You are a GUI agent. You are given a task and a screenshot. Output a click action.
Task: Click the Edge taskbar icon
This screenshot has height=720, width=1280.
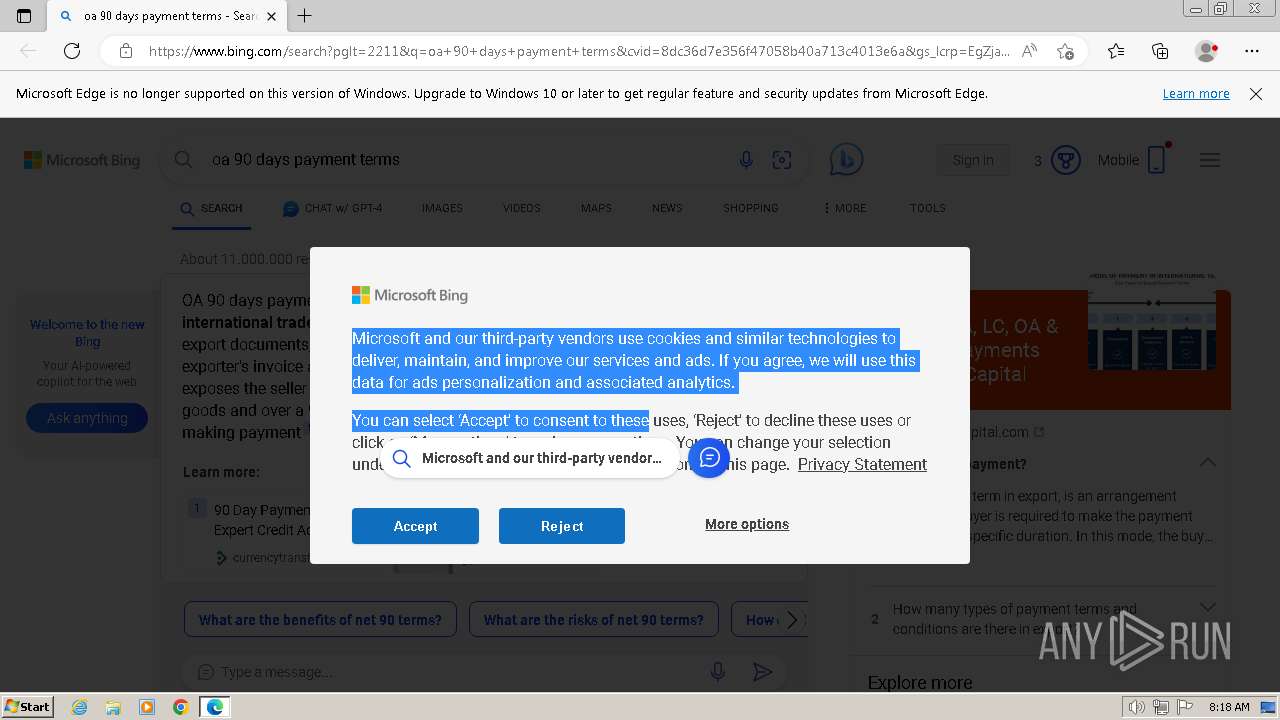(x=214, y=707)
